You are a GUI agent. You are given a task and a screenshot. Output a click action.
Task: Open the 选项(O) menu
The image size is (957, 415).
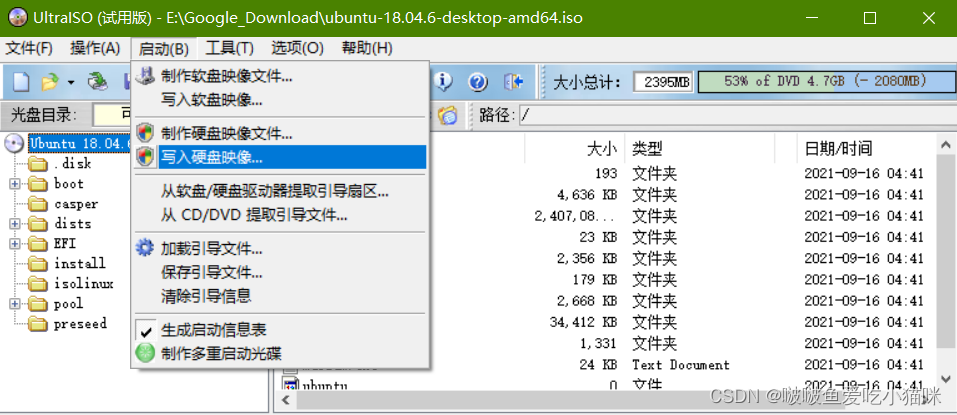[x=297, y=48]
